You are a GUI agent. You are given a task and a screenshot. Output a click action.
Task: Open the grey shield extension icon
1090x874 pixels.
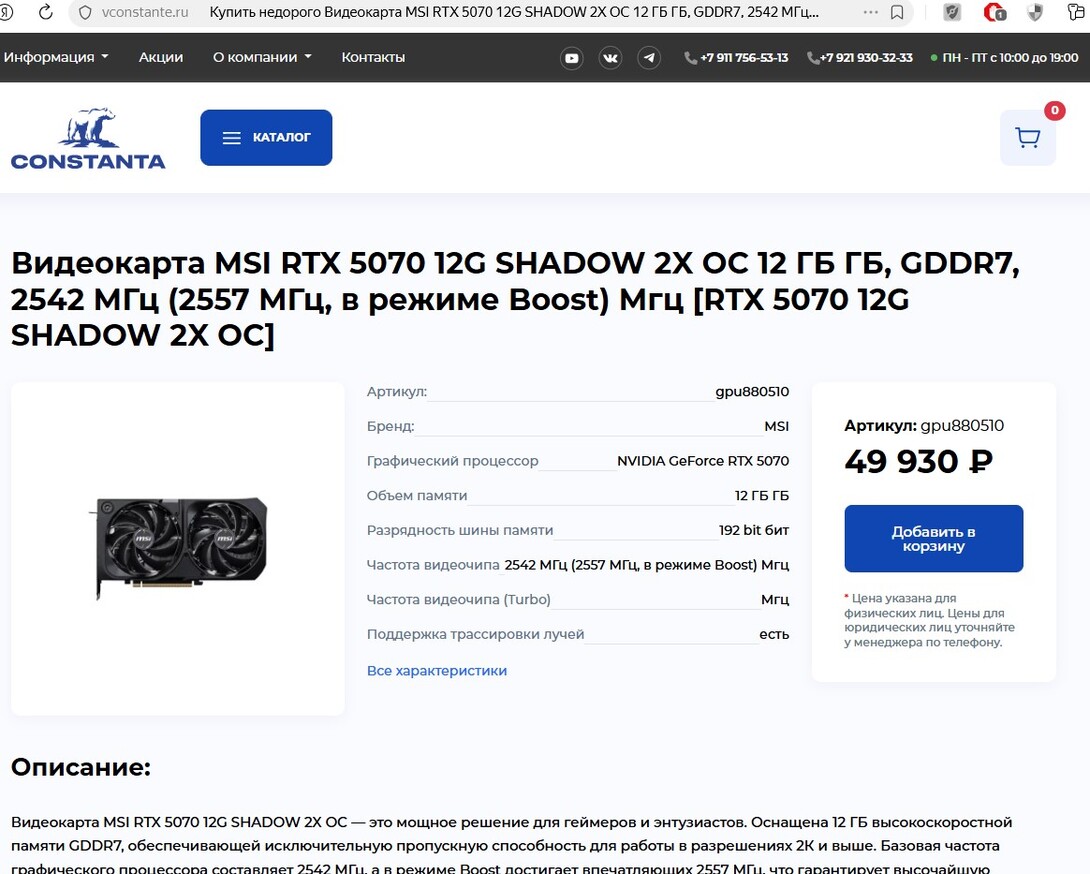click(x=952, y=12)
